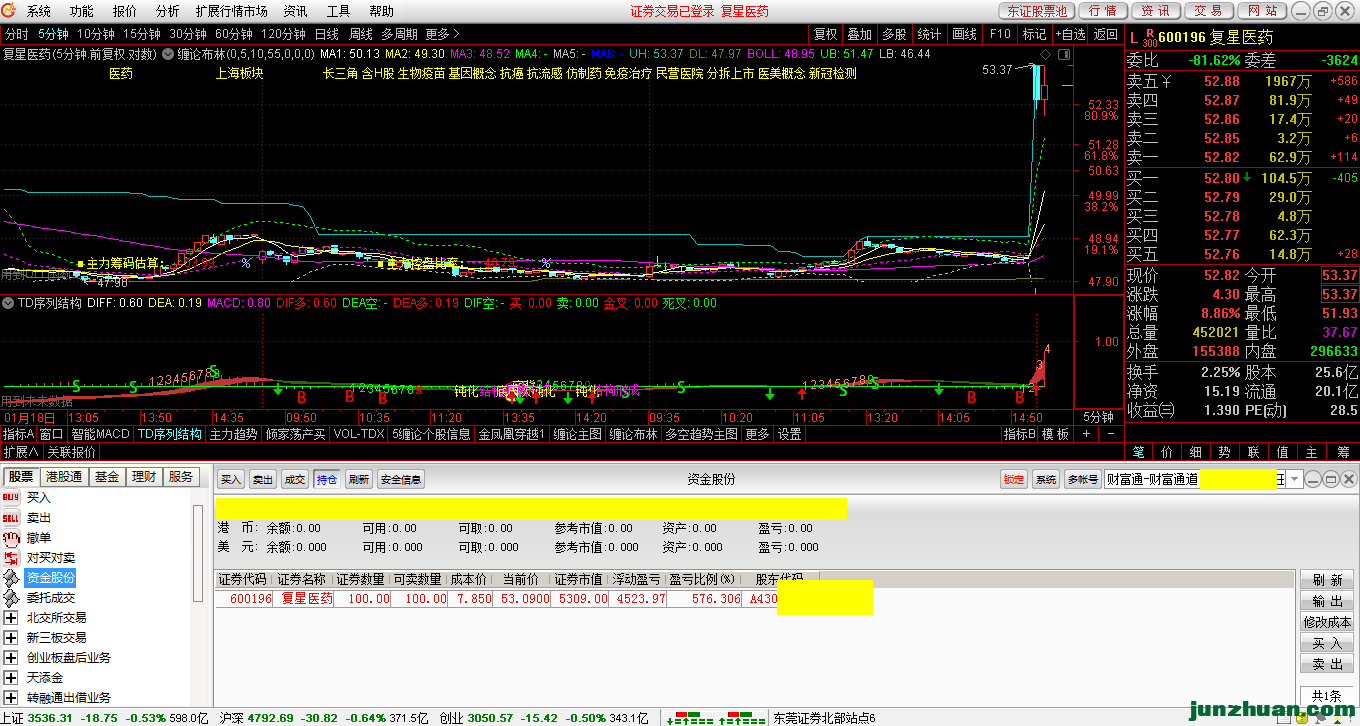Expand the 北交所交易 tree node
The height and width of the screenshot is (726, 1360).
tap(12, 617)
